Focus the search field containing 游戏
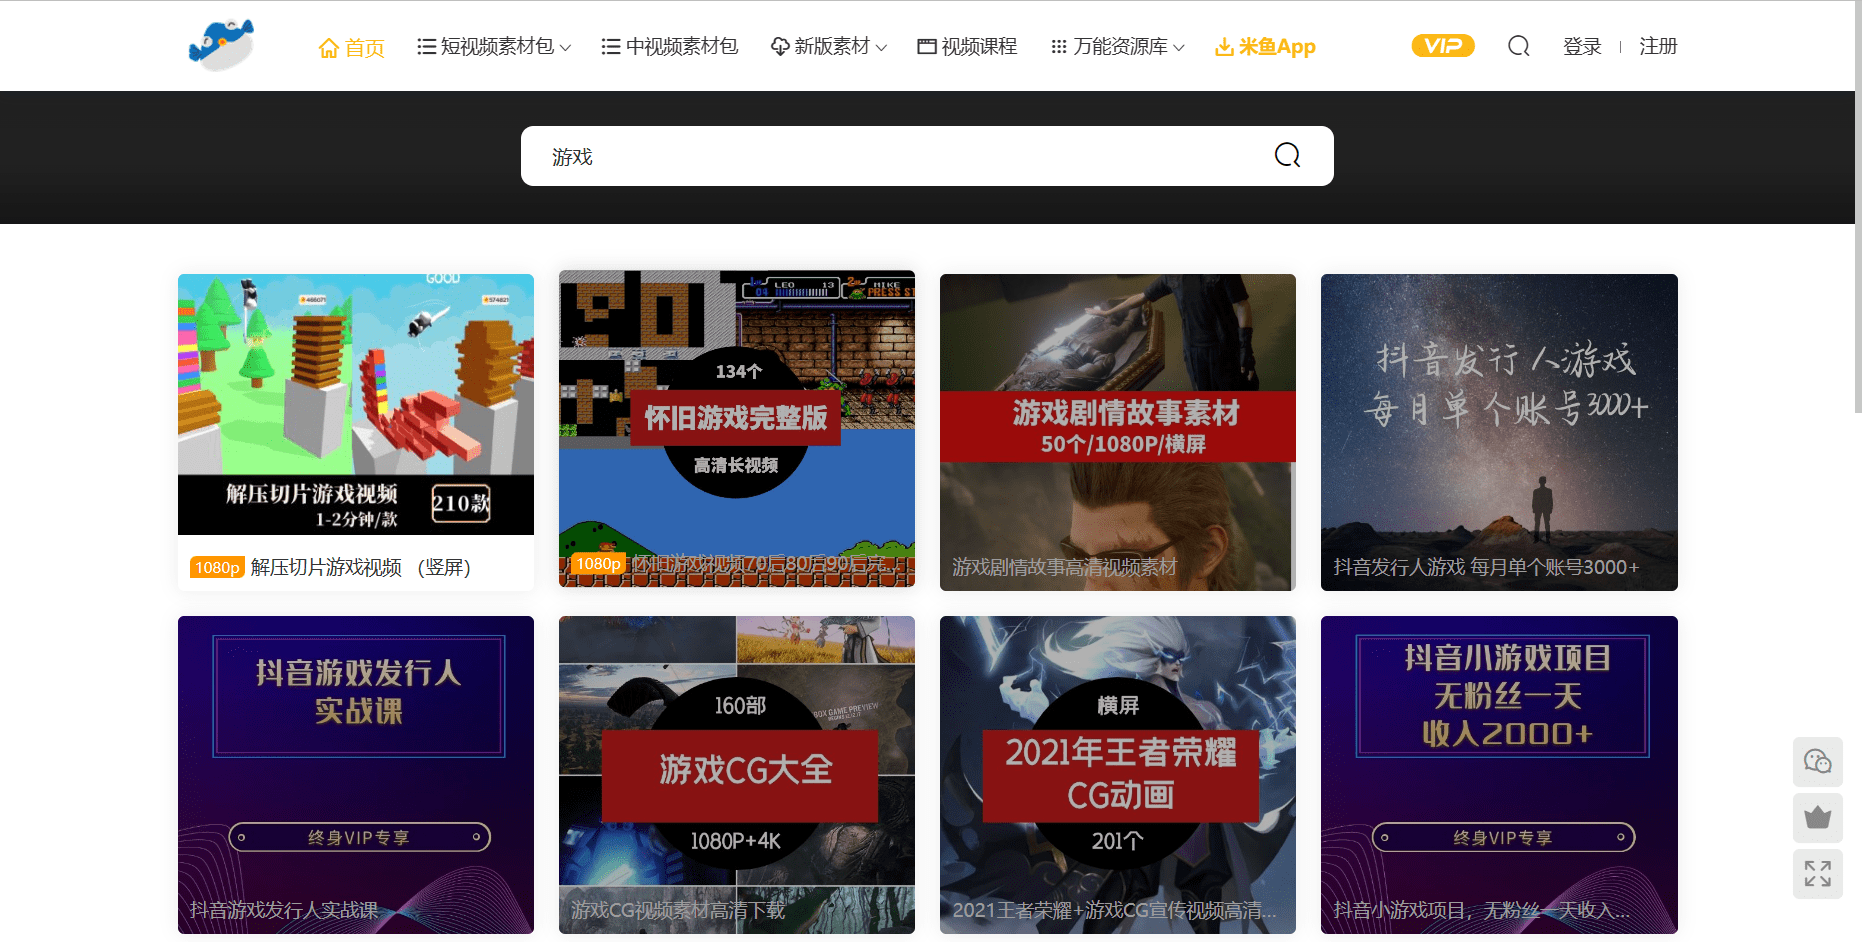Screen dimensions: 1862x942 click(900, 156)
